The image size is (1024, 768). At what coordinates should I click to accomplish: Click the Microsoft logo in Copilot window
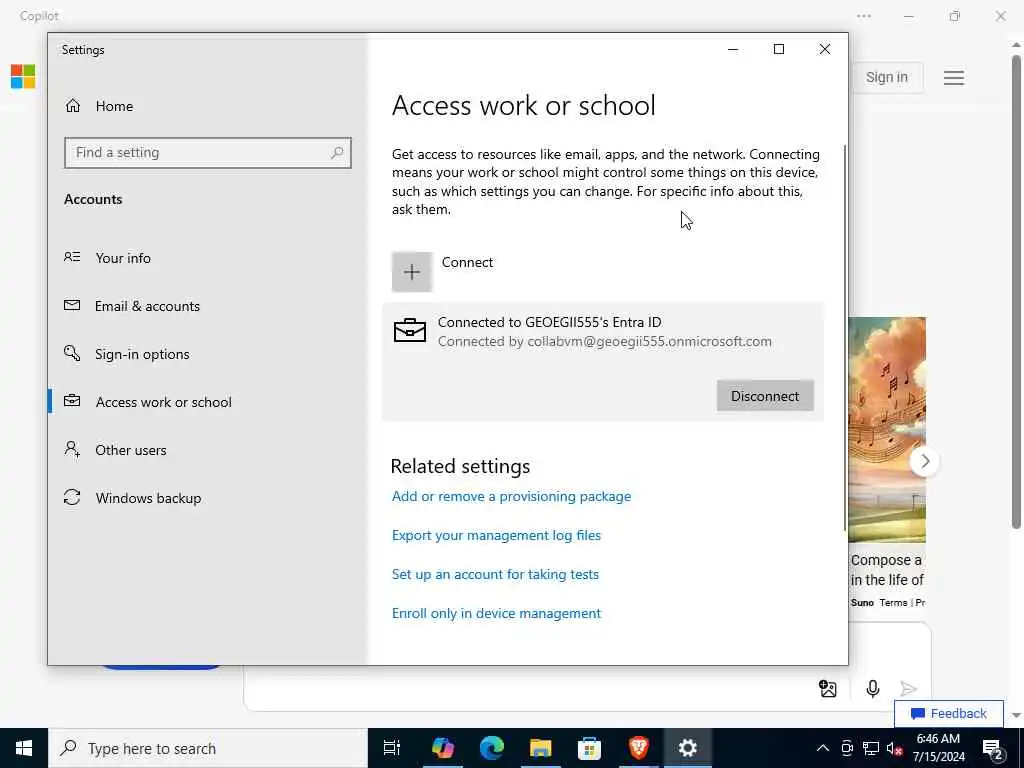[23, 76]
